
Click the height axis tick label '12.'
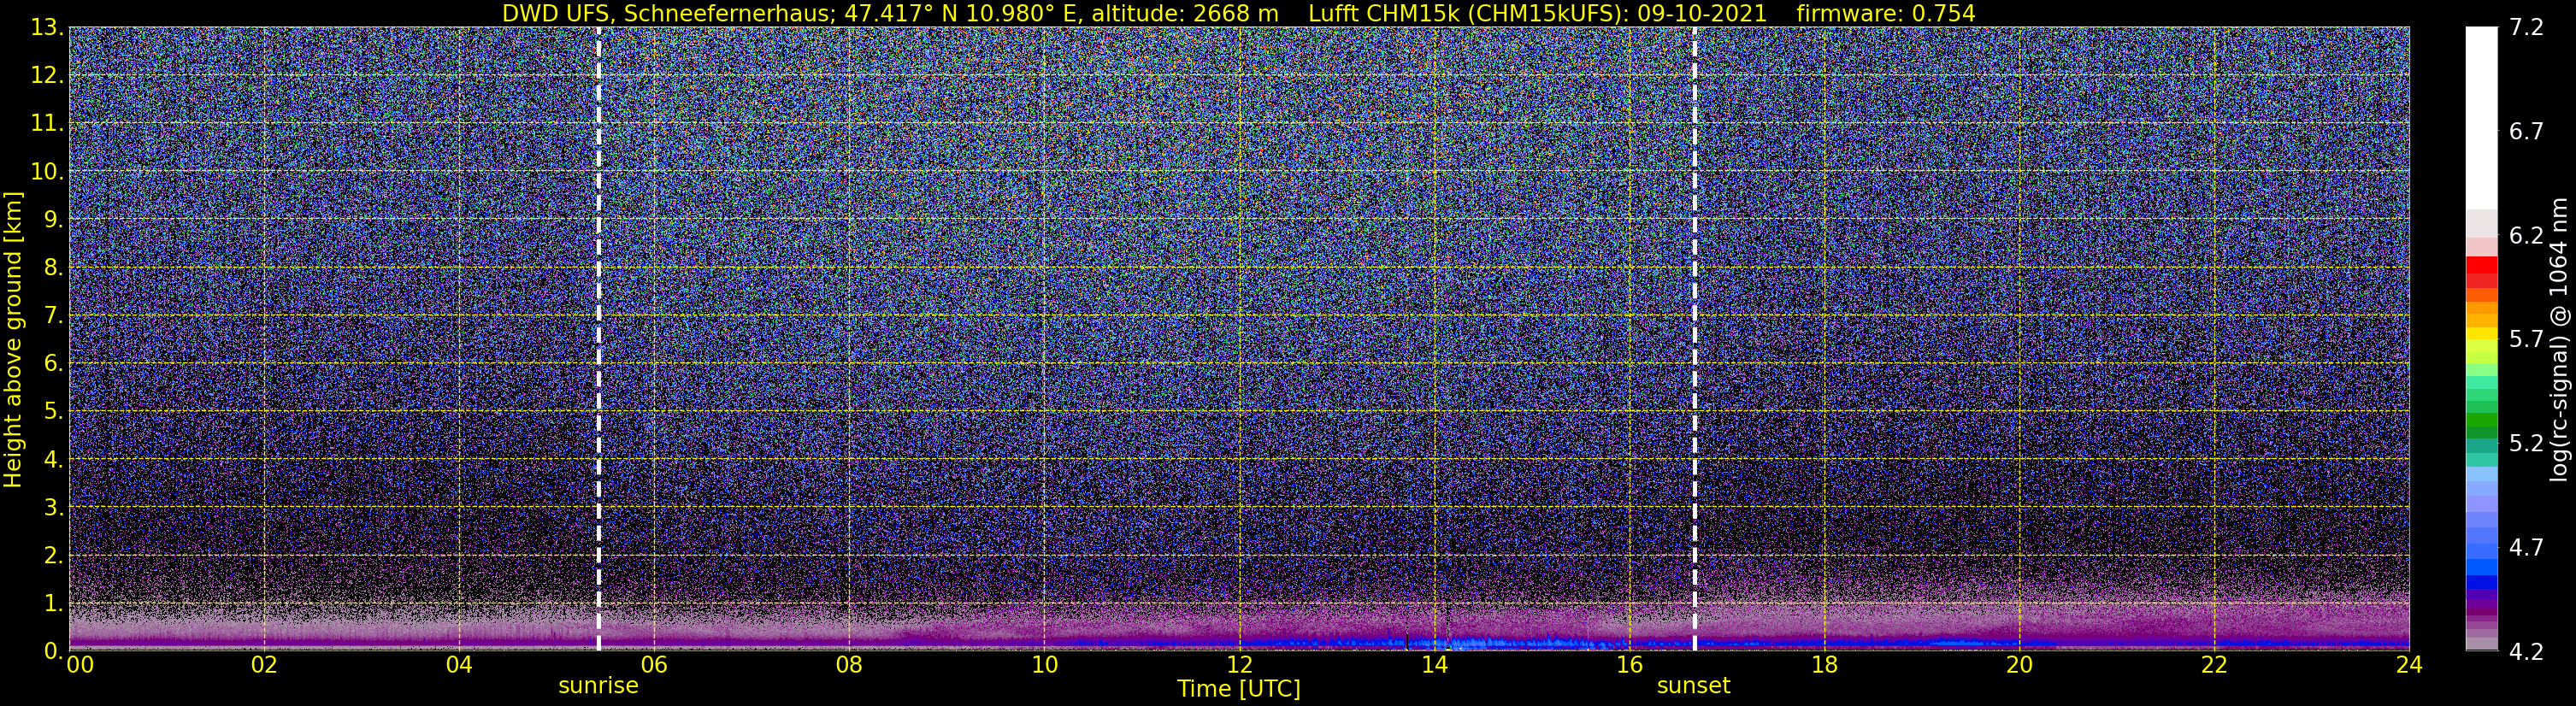(x=47, y=76)
